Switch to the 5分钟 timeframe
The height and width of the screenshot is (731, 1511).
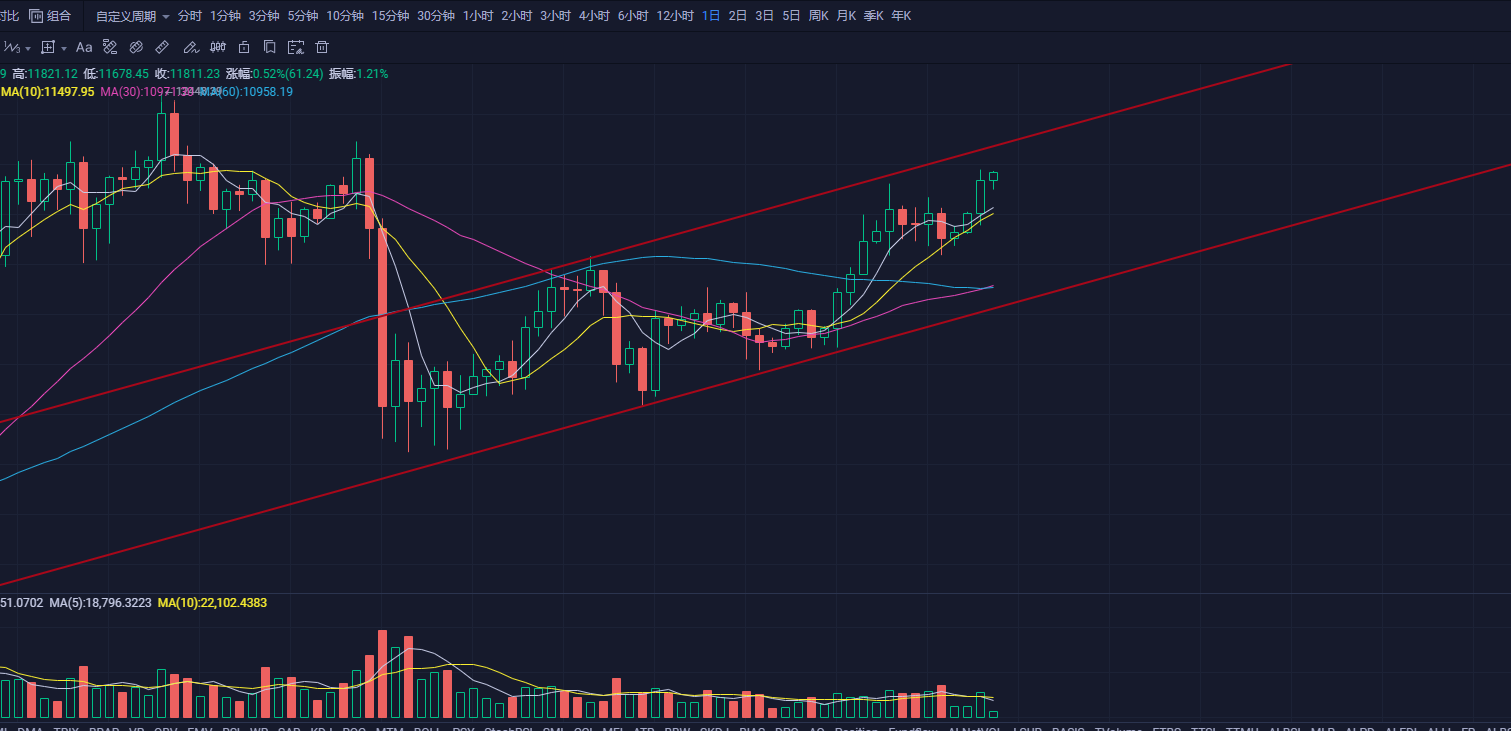point(302,16)
